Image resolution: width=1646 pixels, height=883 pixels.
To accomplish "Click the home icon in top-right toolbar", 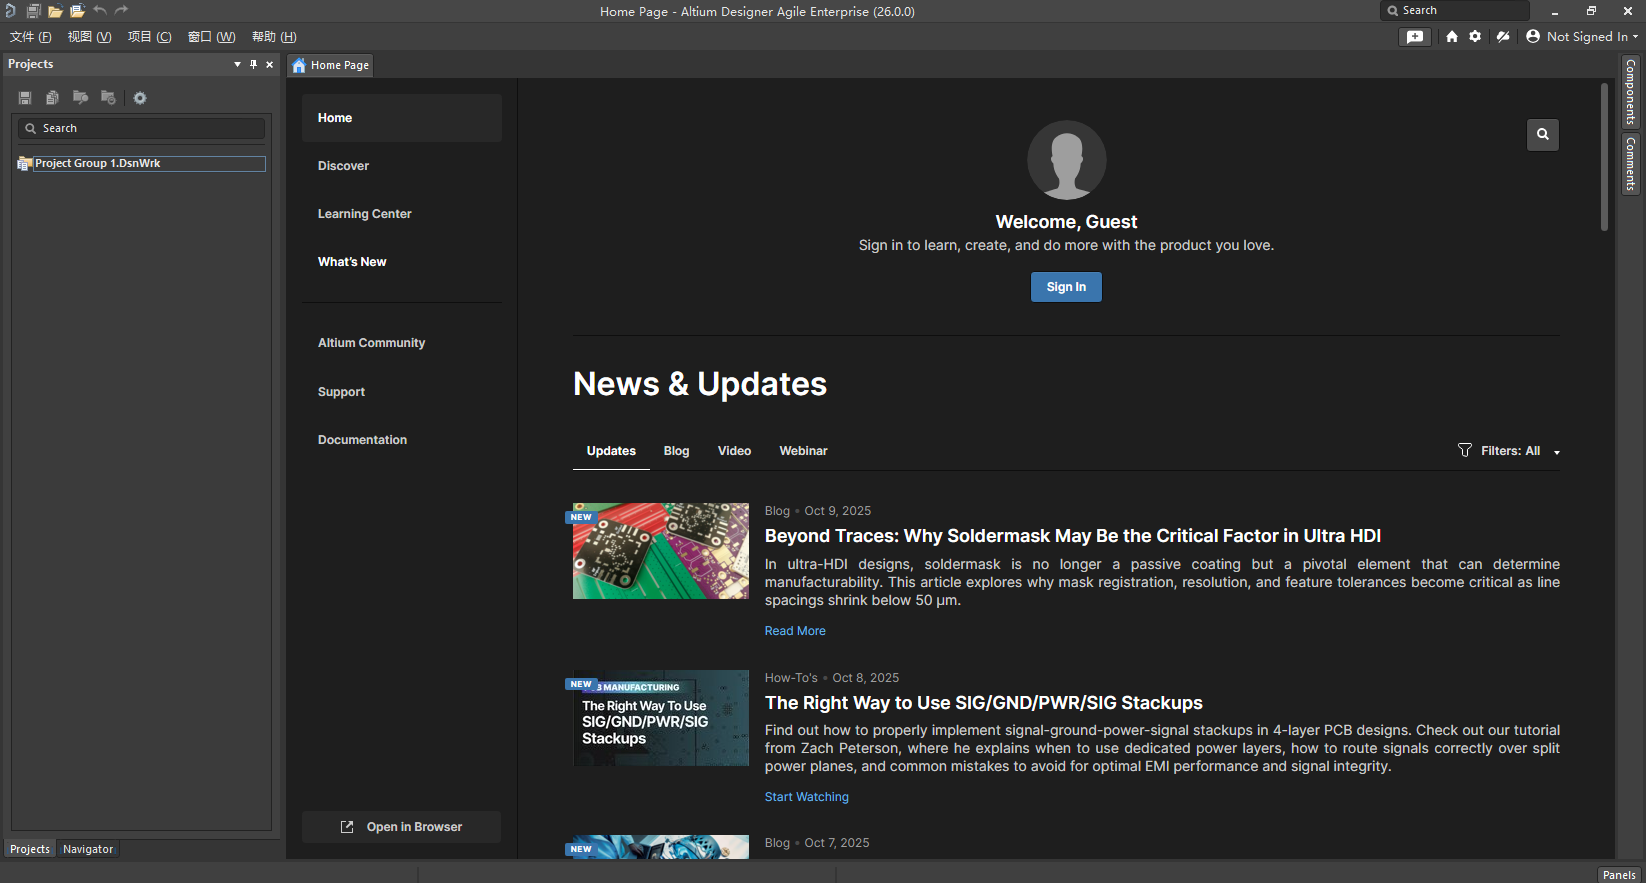I will coord(1452,37).
